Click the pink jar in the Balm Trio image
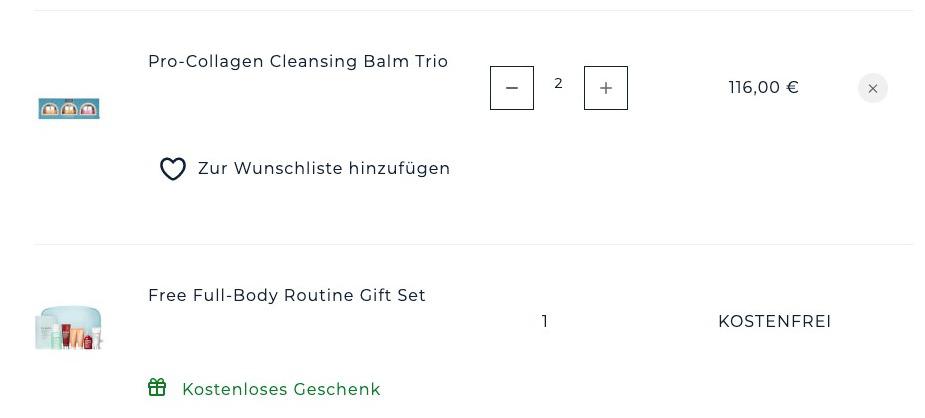 88,108
